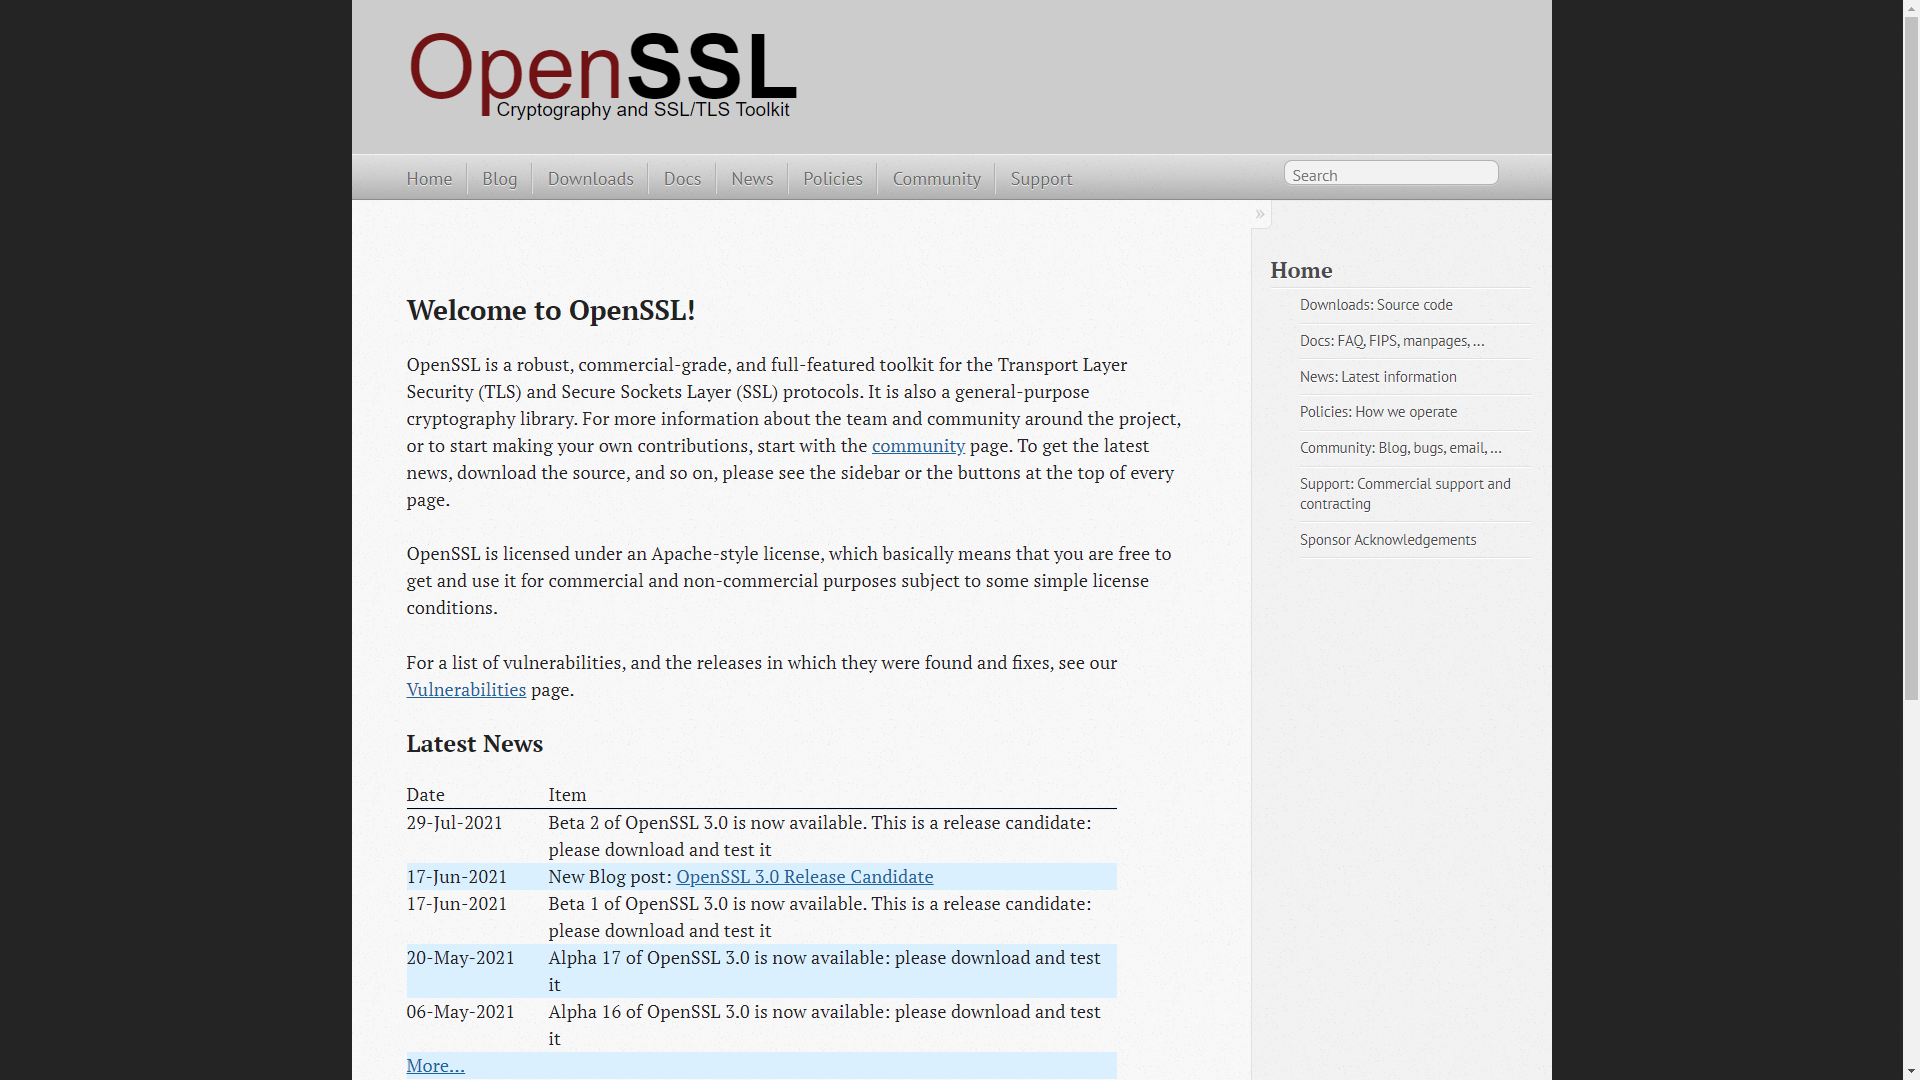Follow the community link in intro paragraph

pos(918,446)
